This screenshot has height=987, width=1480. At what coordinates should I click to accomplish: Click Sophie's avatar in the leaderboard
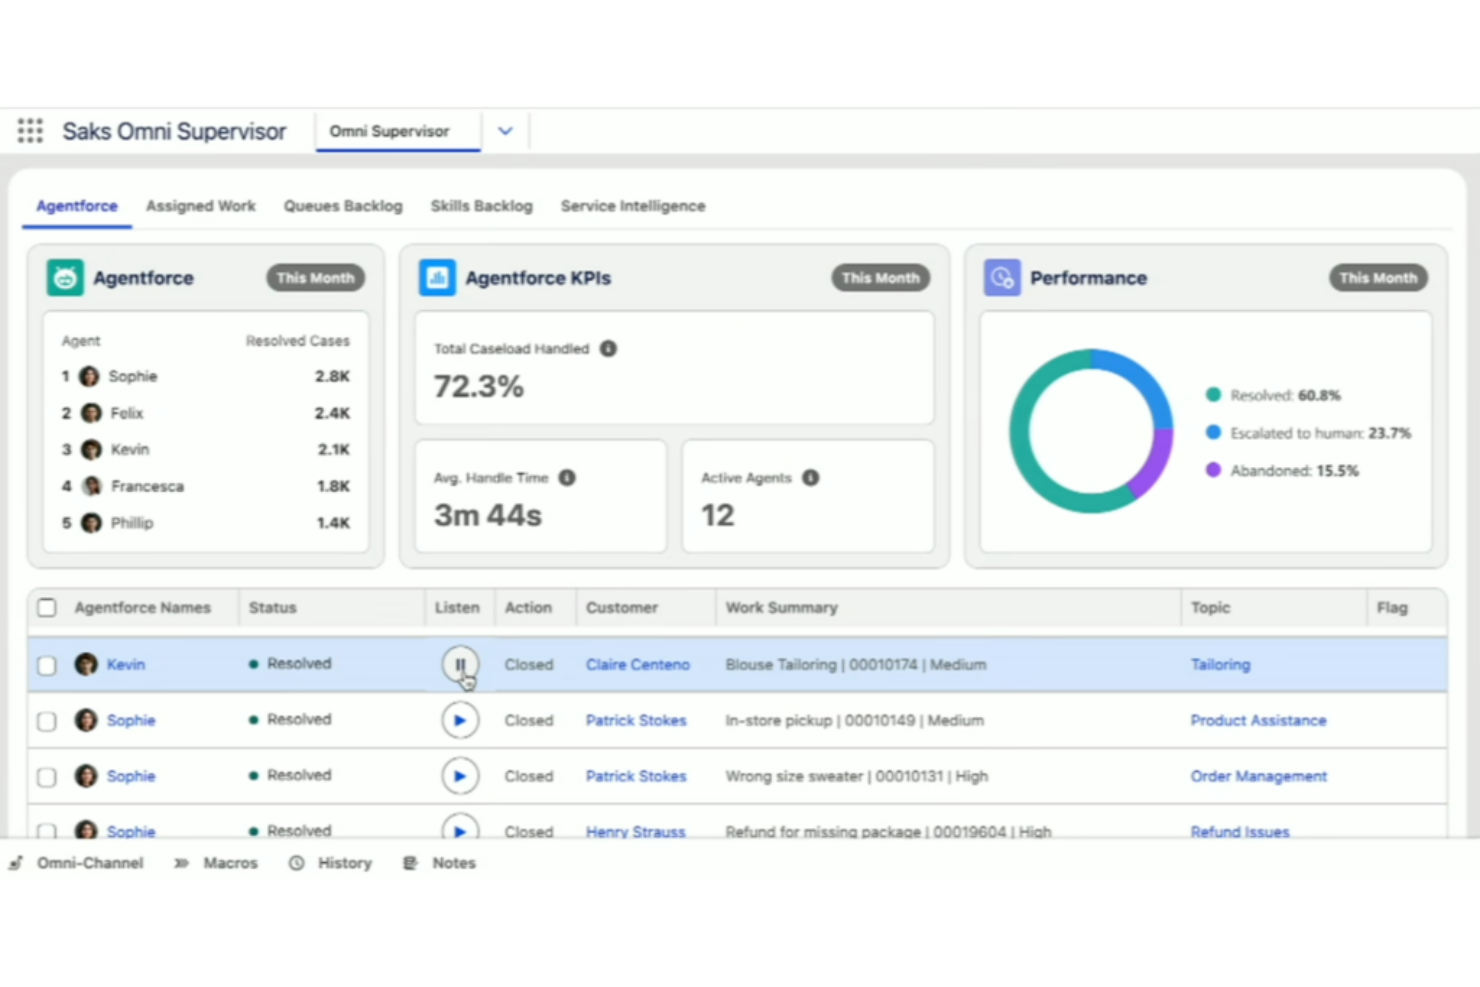(x=89, y=376)
